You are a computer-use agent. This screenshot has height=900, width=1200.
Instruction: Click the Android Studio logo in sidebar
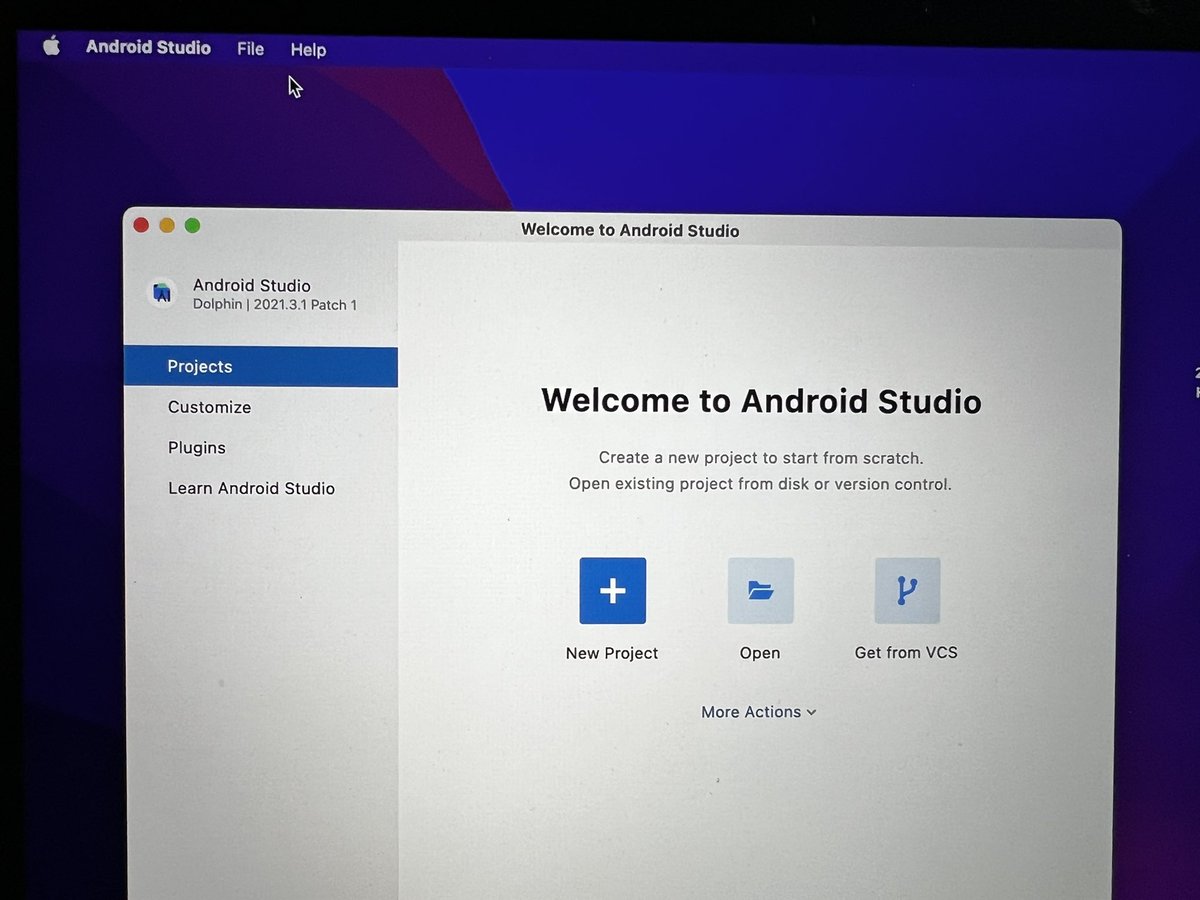coord(162,293)
